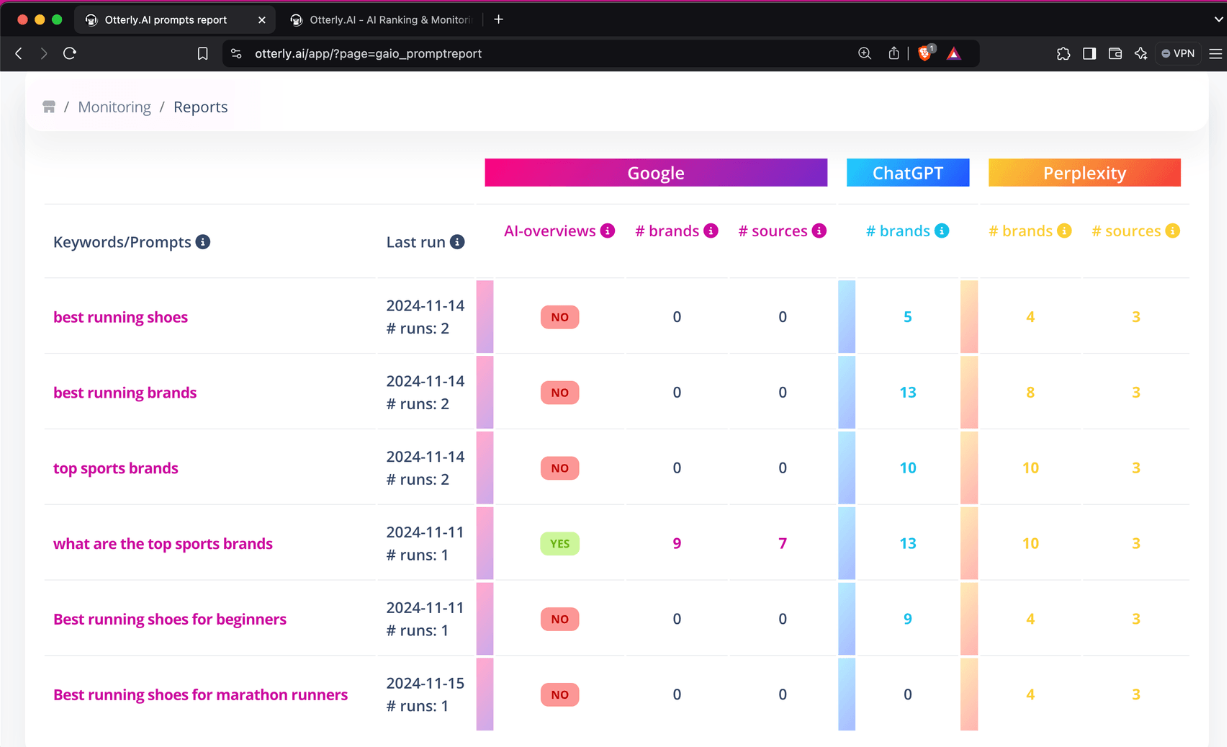
Task: Open a new browser tab
Action: (499, 20)
